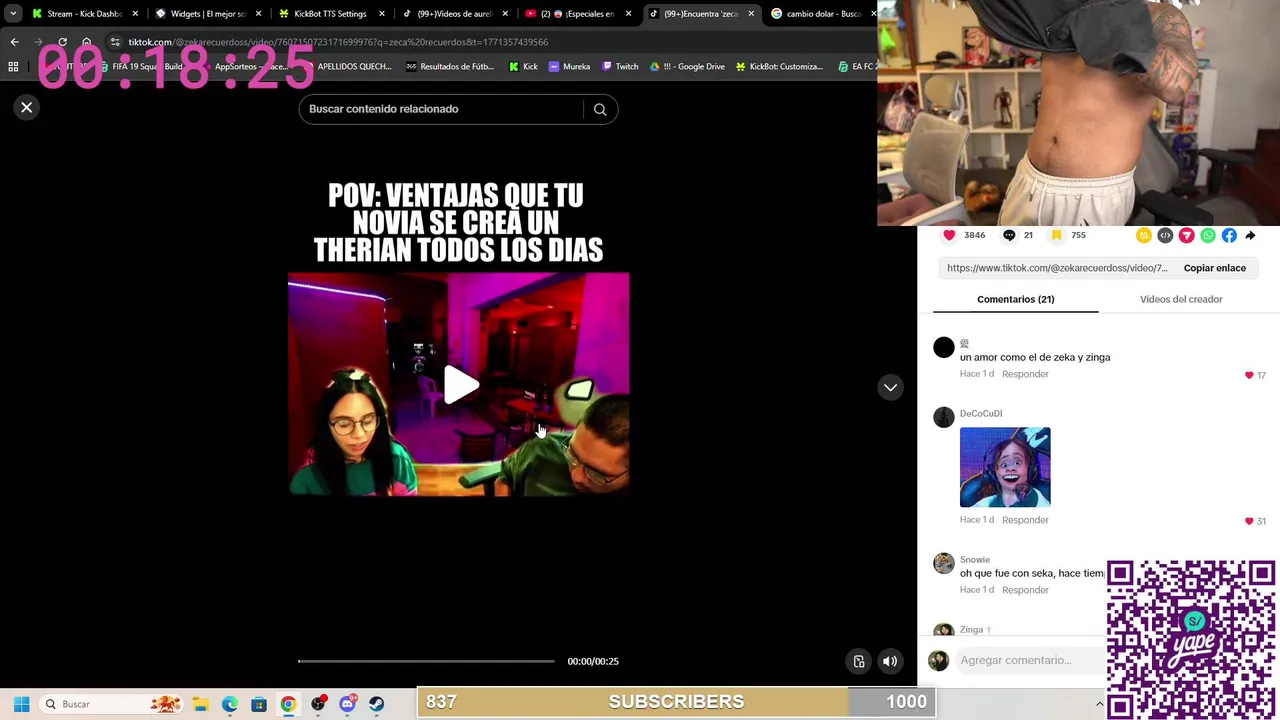
Task: Toggle the floating player mode icon
Action: click(858, 661)
